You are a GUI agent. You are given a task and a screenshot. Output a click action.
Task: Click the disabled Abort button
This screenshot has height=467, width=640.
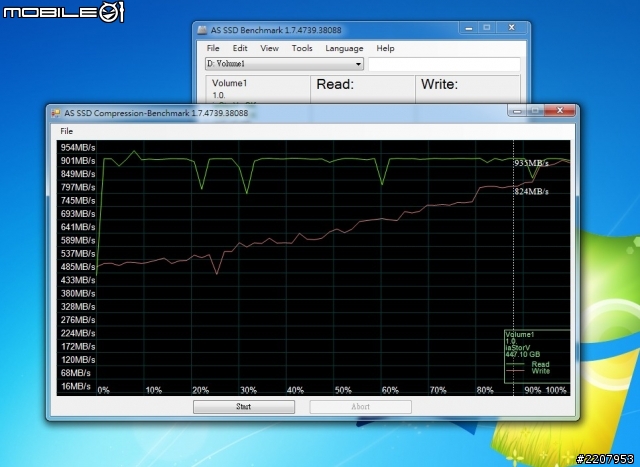pyautogui.click(x=360, y=407)
